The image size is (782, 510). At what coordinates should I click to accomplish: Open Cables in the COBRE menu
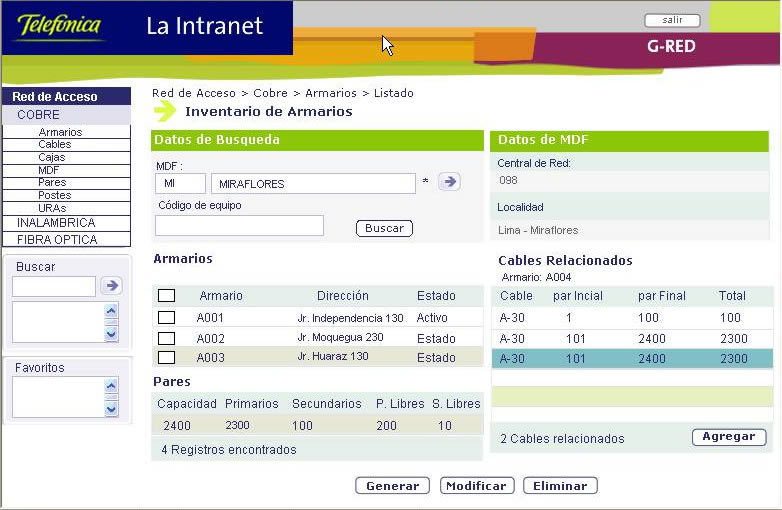click(x=55, y=145)
